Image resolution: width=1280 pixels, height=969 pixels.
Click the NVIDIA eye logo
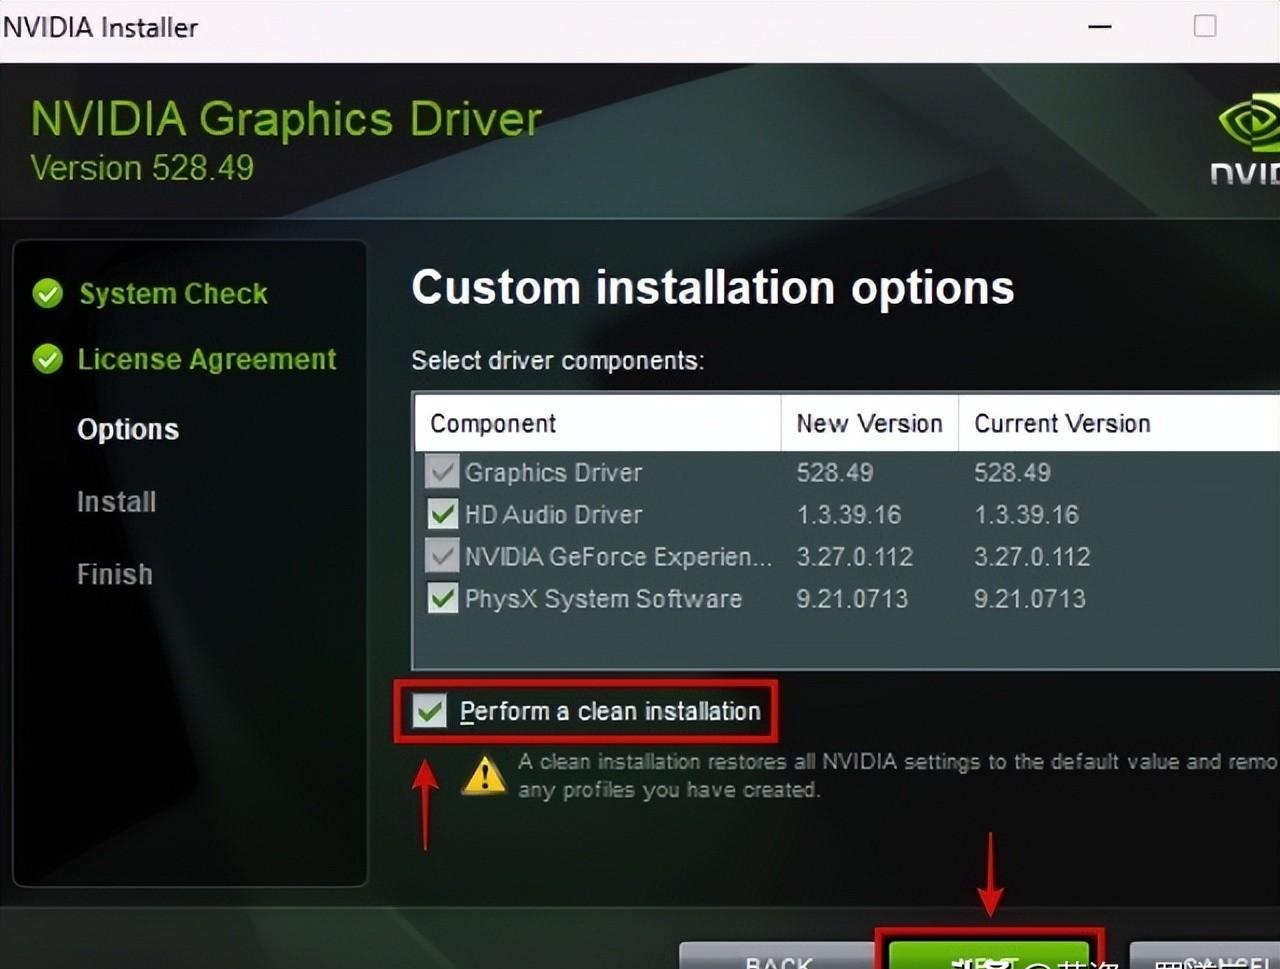[x=1250, y=123]
